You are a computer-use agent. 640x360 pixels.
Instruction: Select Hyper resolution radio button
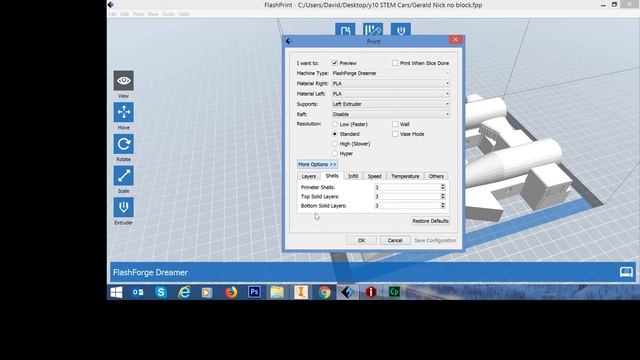(335, 153)
